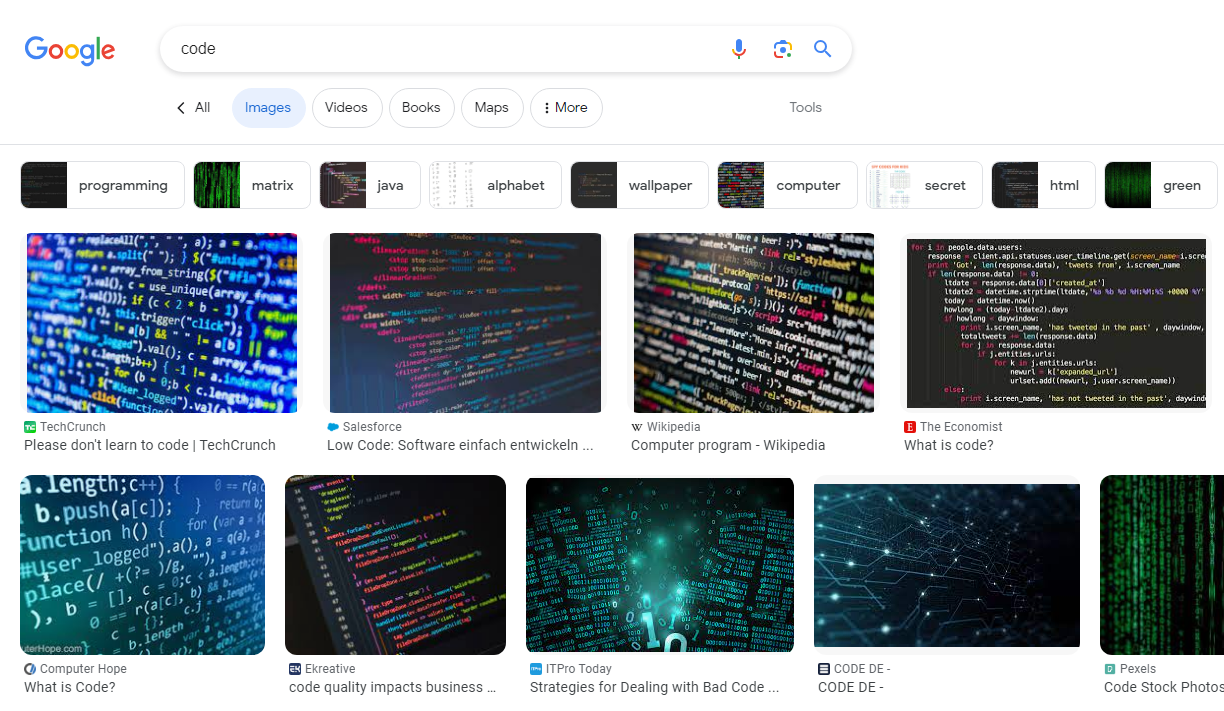
Task: Select the matrix filter chip
Action: point(251,184)
